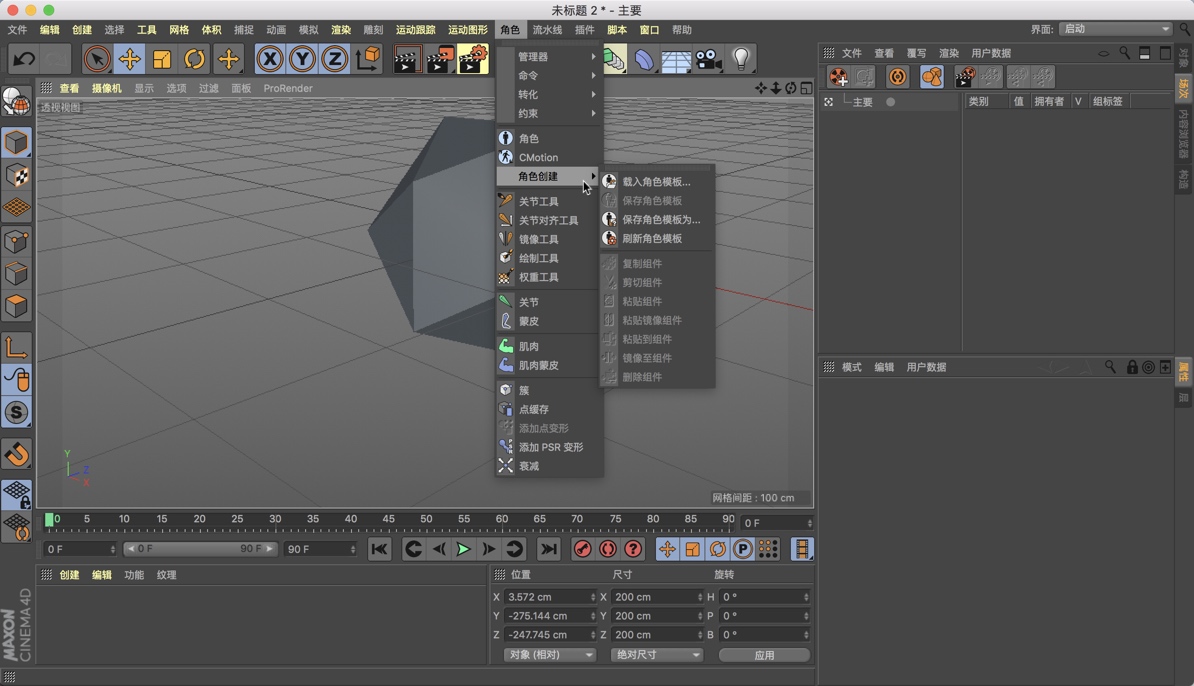Screen dimensions: 1194x686
Task: Open the 流水线 menu
Action: pos(547,30)
